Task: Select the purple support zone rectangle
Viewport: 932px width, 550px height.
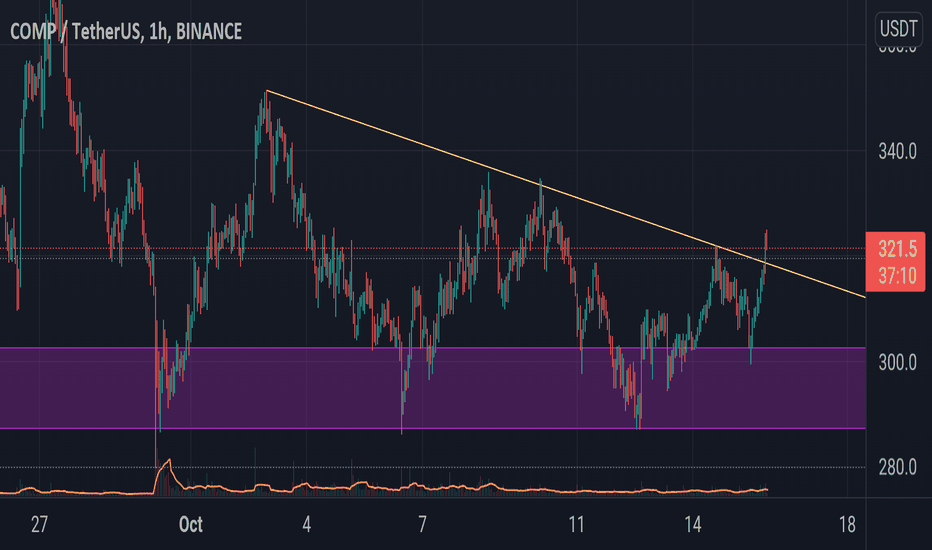Action: (433, 388)
